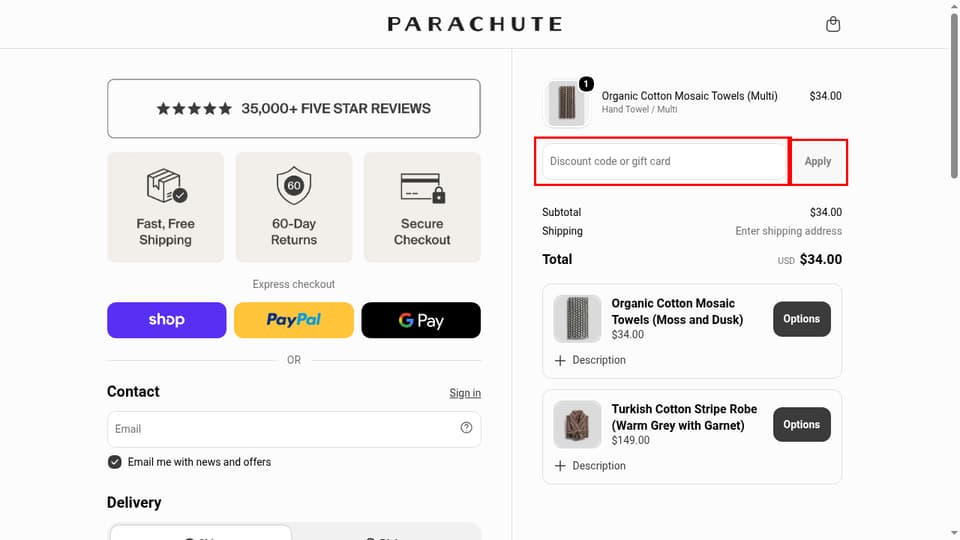Pay with PayPal button
The width and height of the screenshot is (960, 540).
coord(294,320)
